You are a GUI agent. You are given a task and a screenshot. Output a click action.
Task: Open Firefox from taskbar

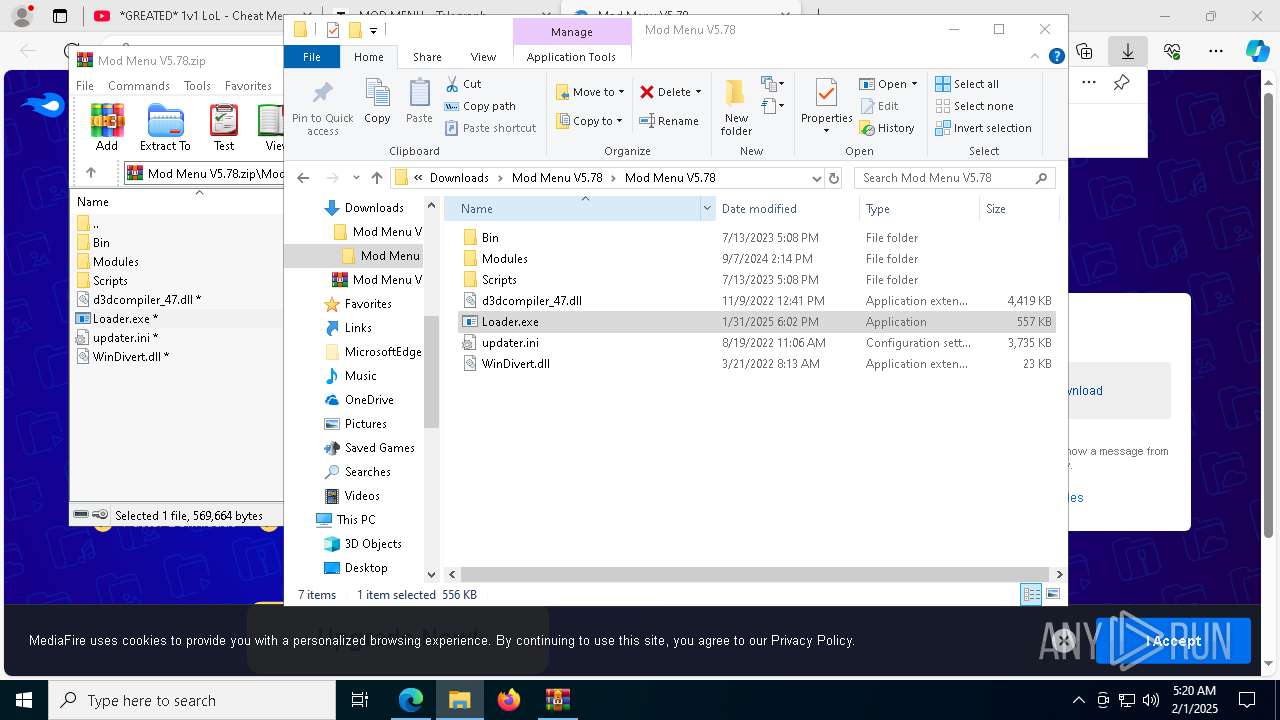coord(509,700)
